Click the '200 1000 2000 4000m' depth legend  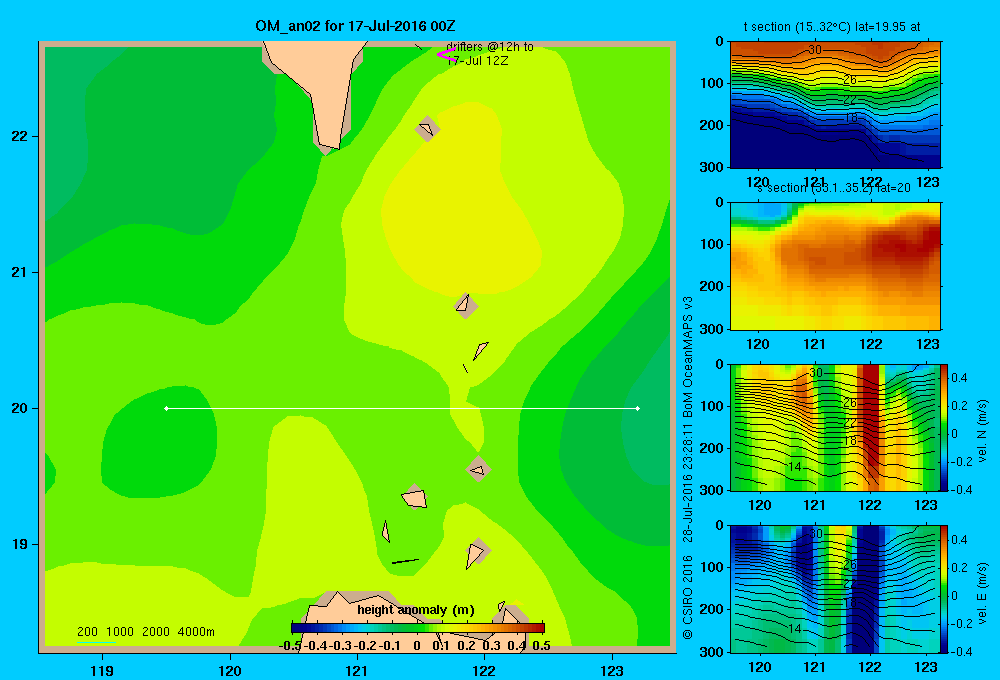tap(145, 632)
